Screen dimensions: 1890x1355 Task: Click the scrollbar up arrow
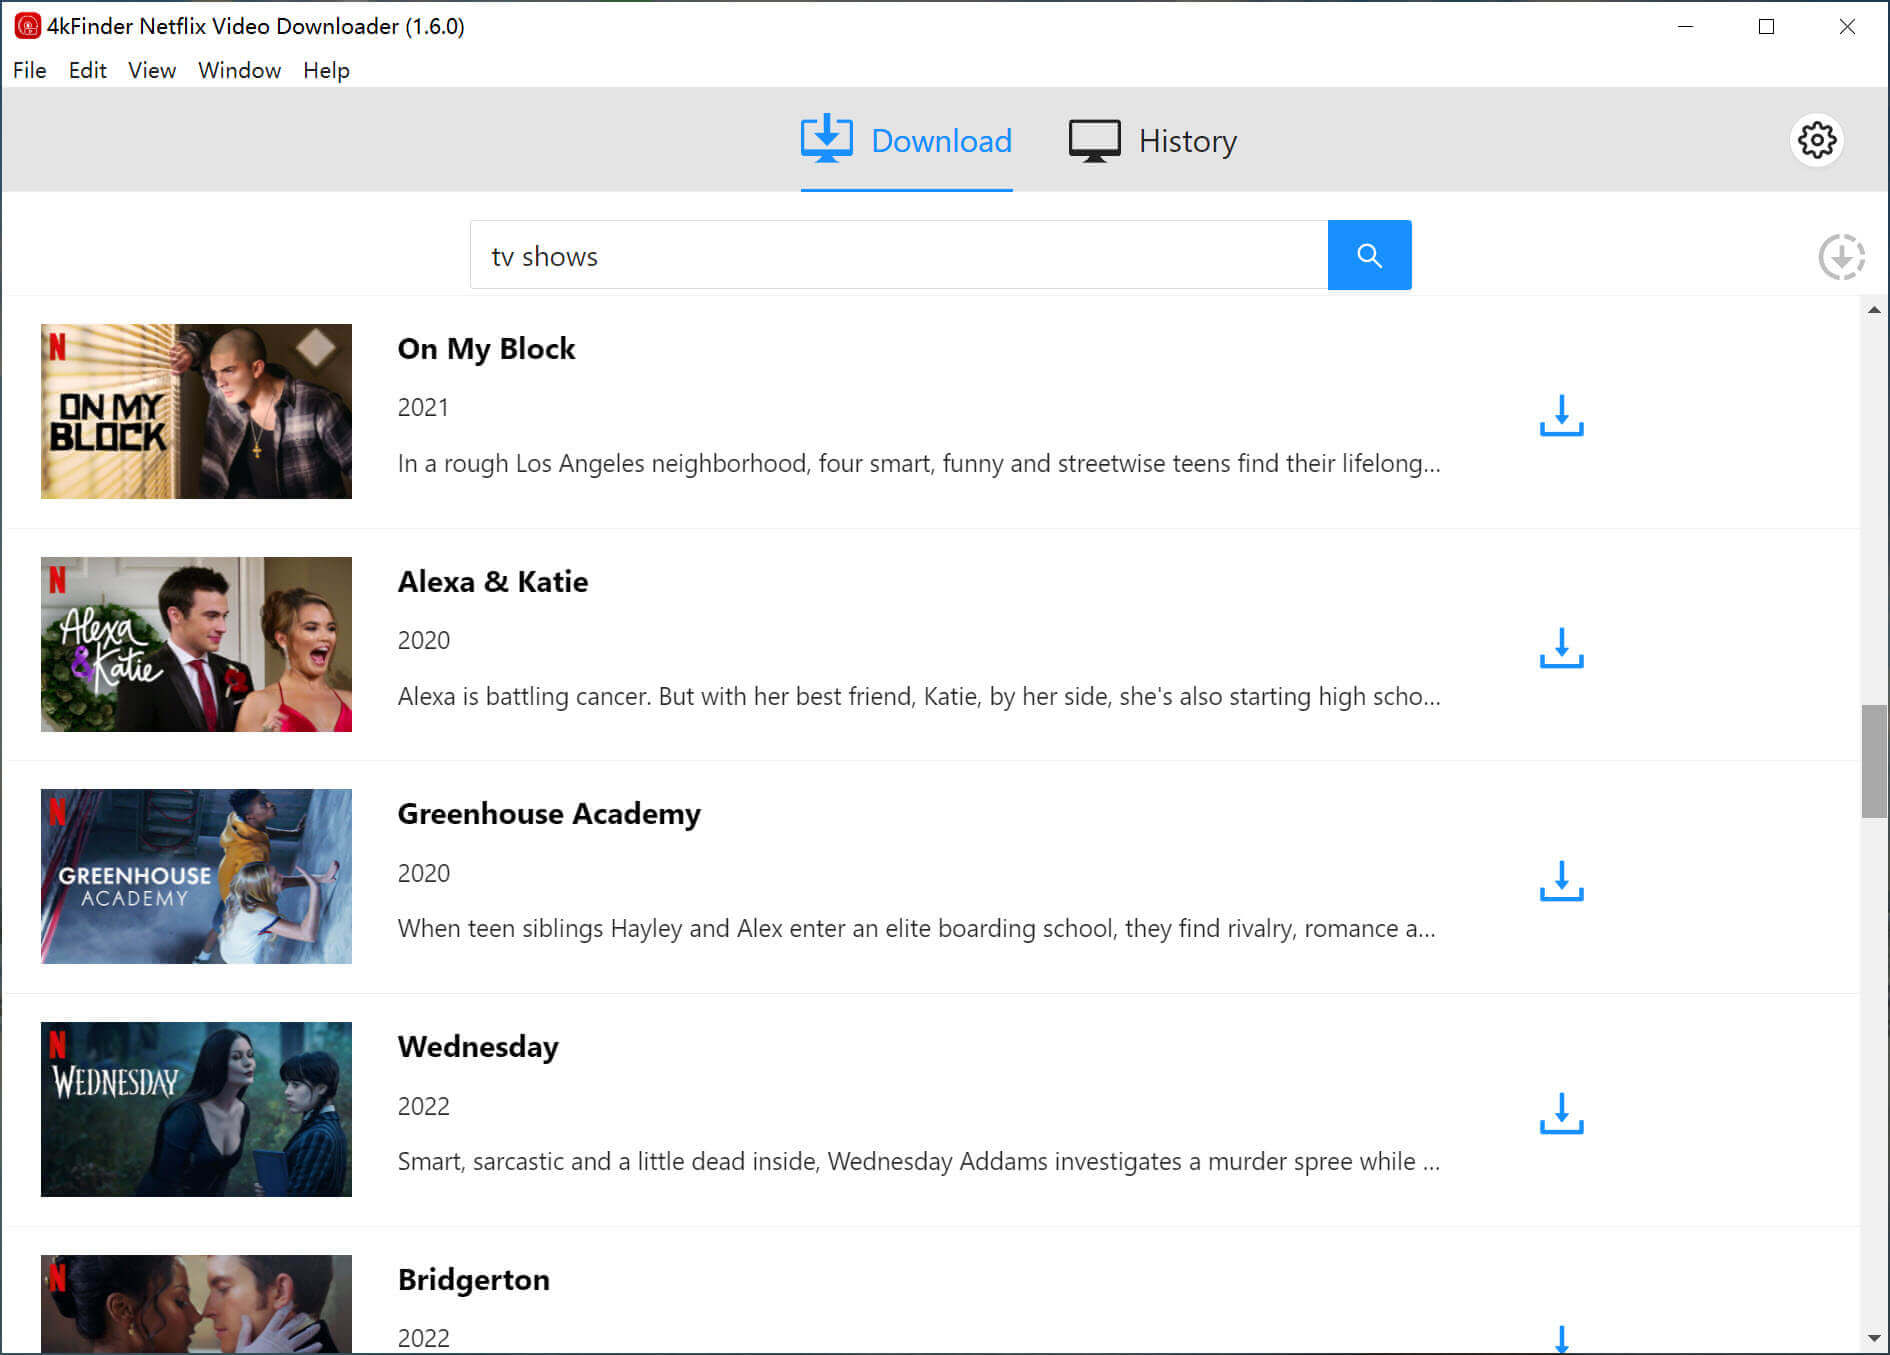(x=1874, y=310)
